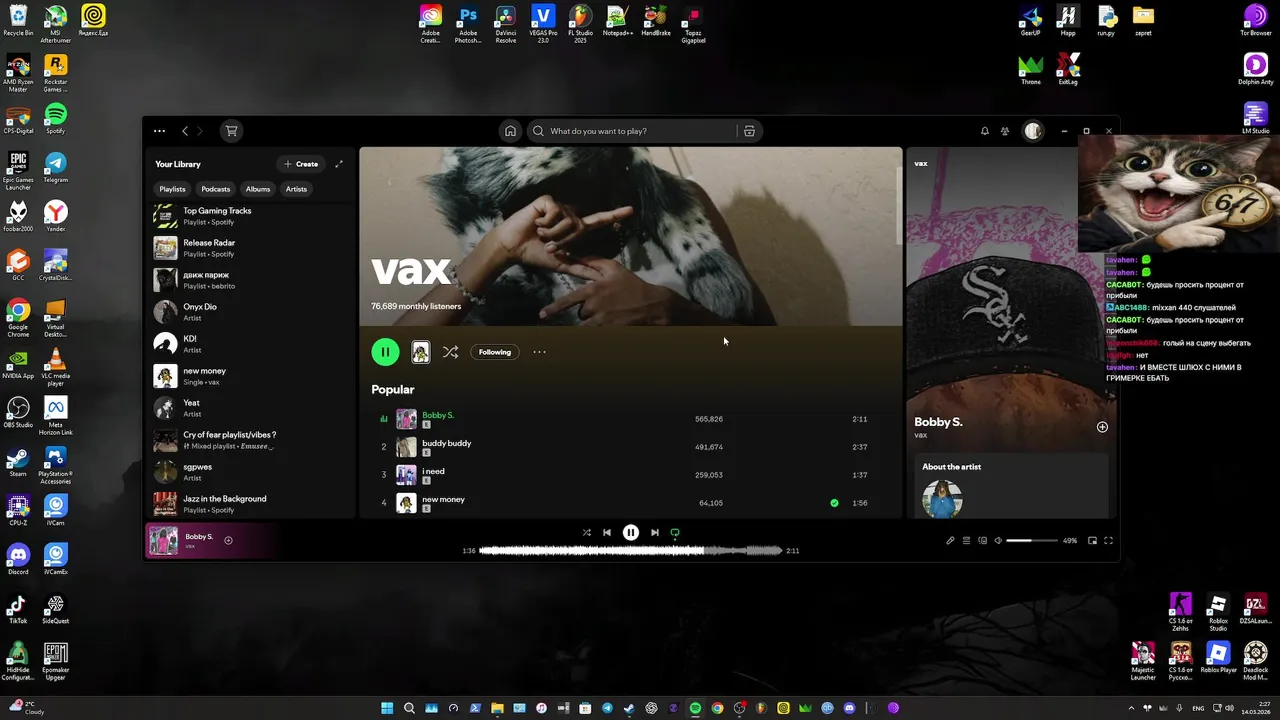
Task: Open sgpwes artist in library
Action: (x=250, y=472)
